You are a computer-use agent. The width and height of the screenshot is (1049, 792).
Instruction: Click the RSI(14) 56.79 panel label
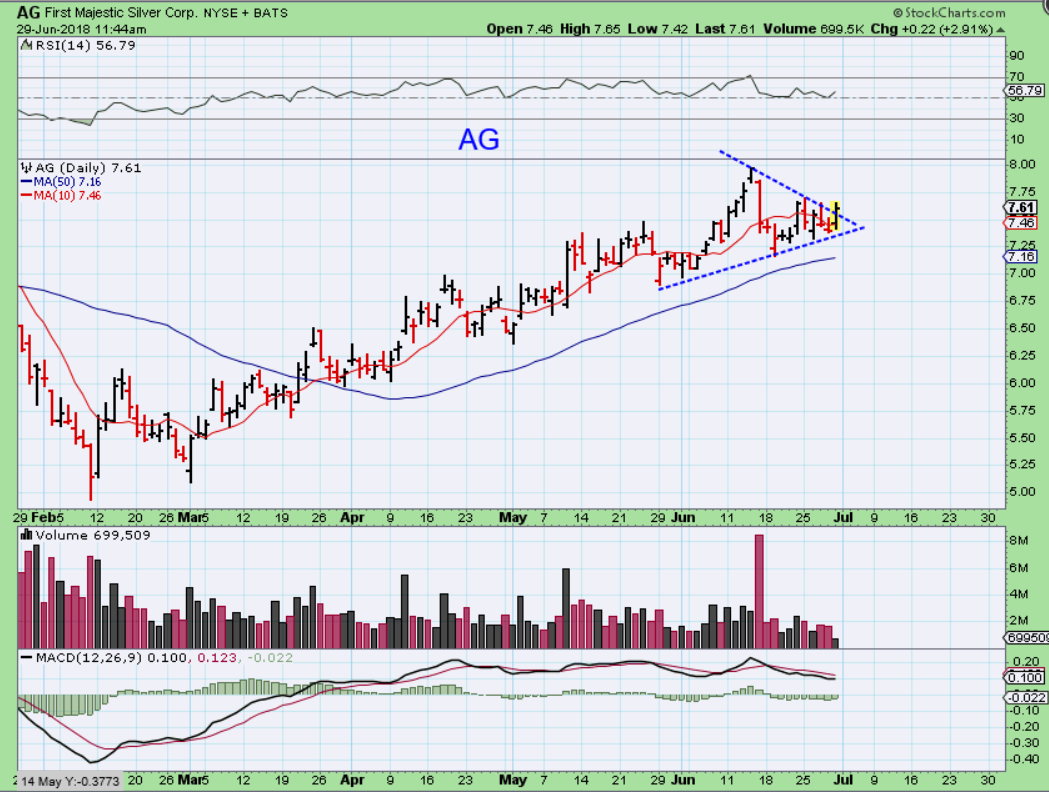[x=85, y=45]
